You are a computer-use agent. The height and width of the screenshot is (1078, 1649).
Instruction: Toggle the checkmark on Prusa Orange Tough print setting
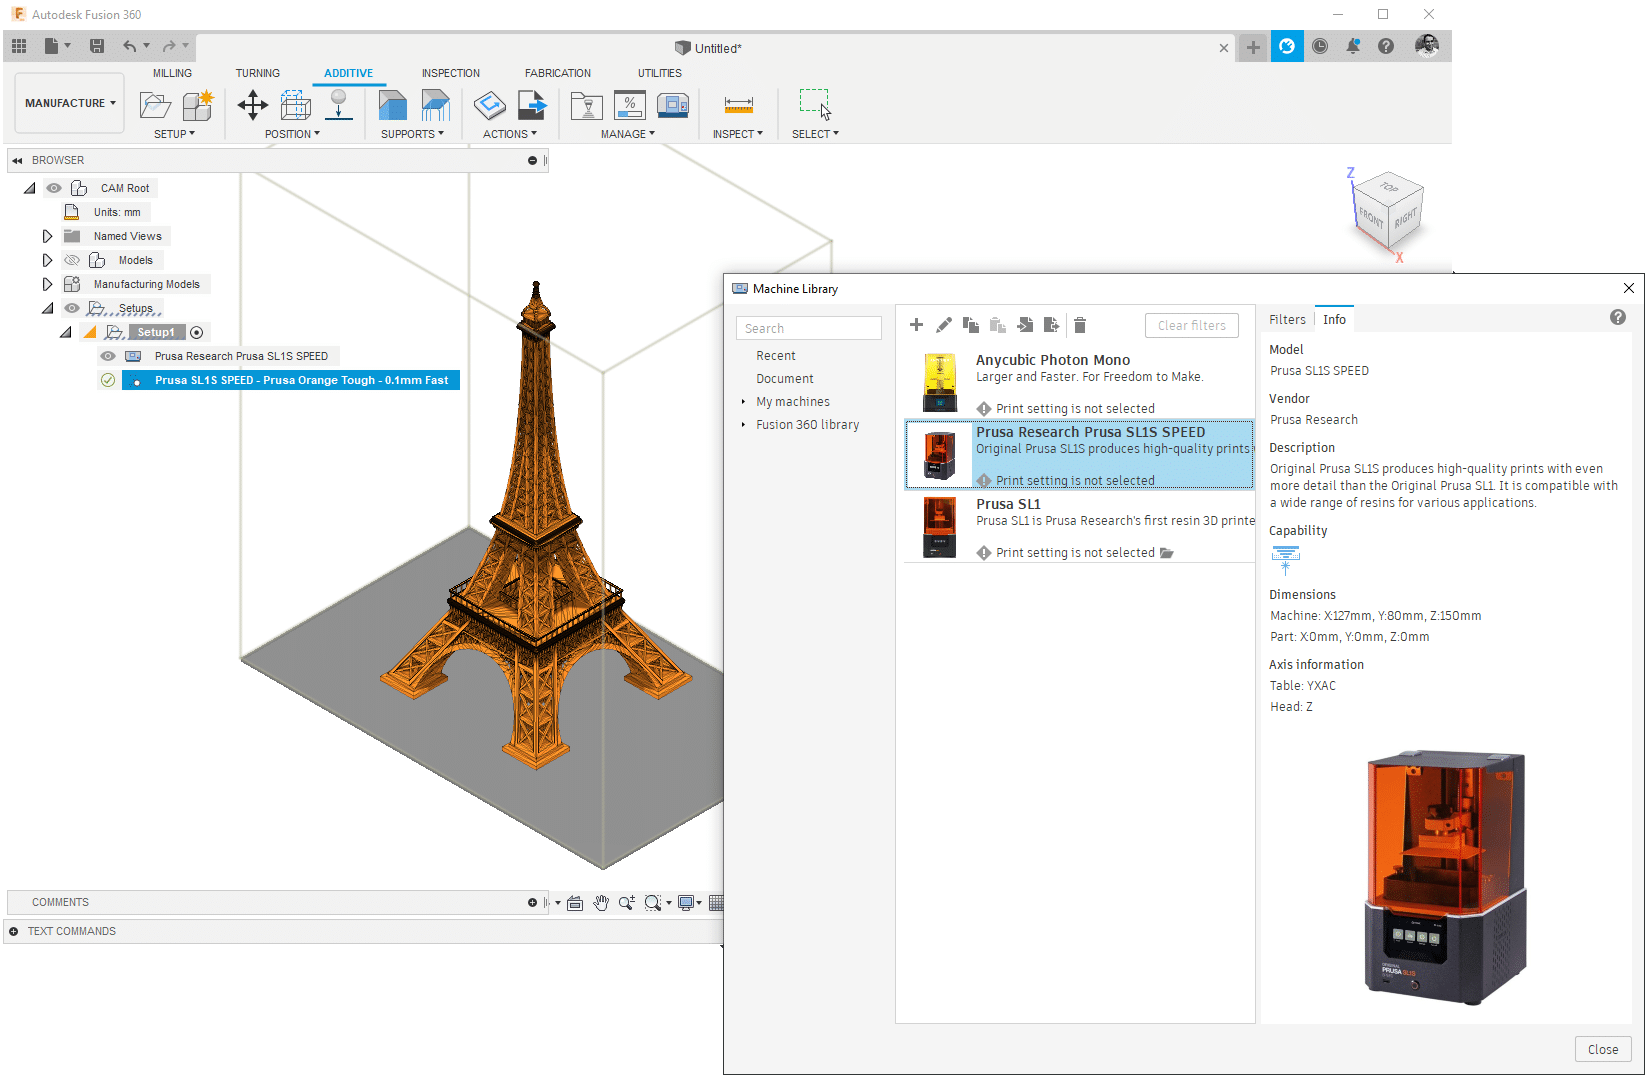pyautogui.click(x=108, y=380)
